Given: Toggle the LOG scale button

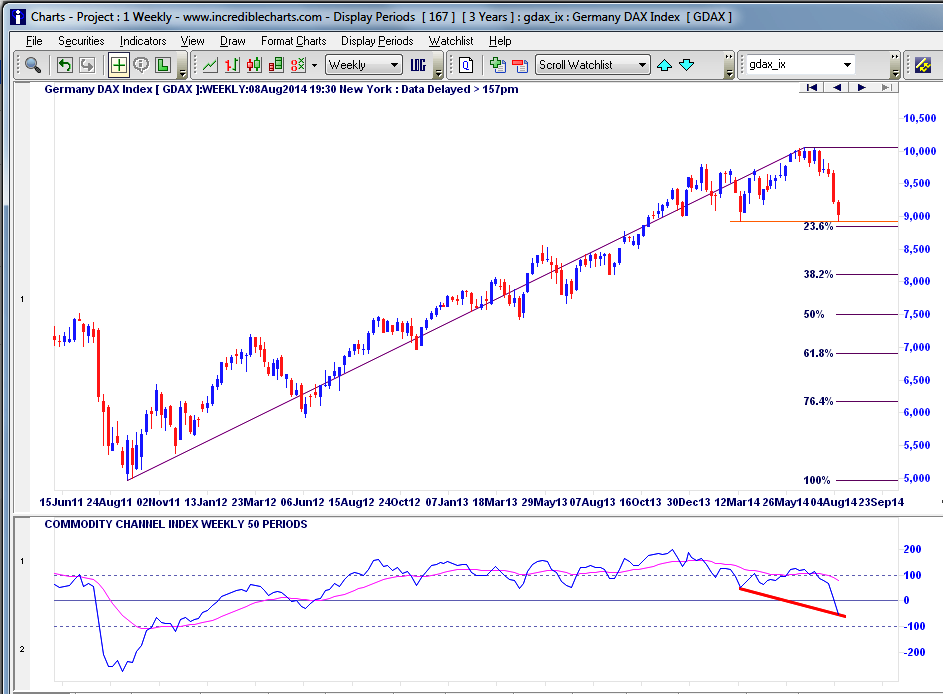Looking at the screenshot, I should pos(418,65).
